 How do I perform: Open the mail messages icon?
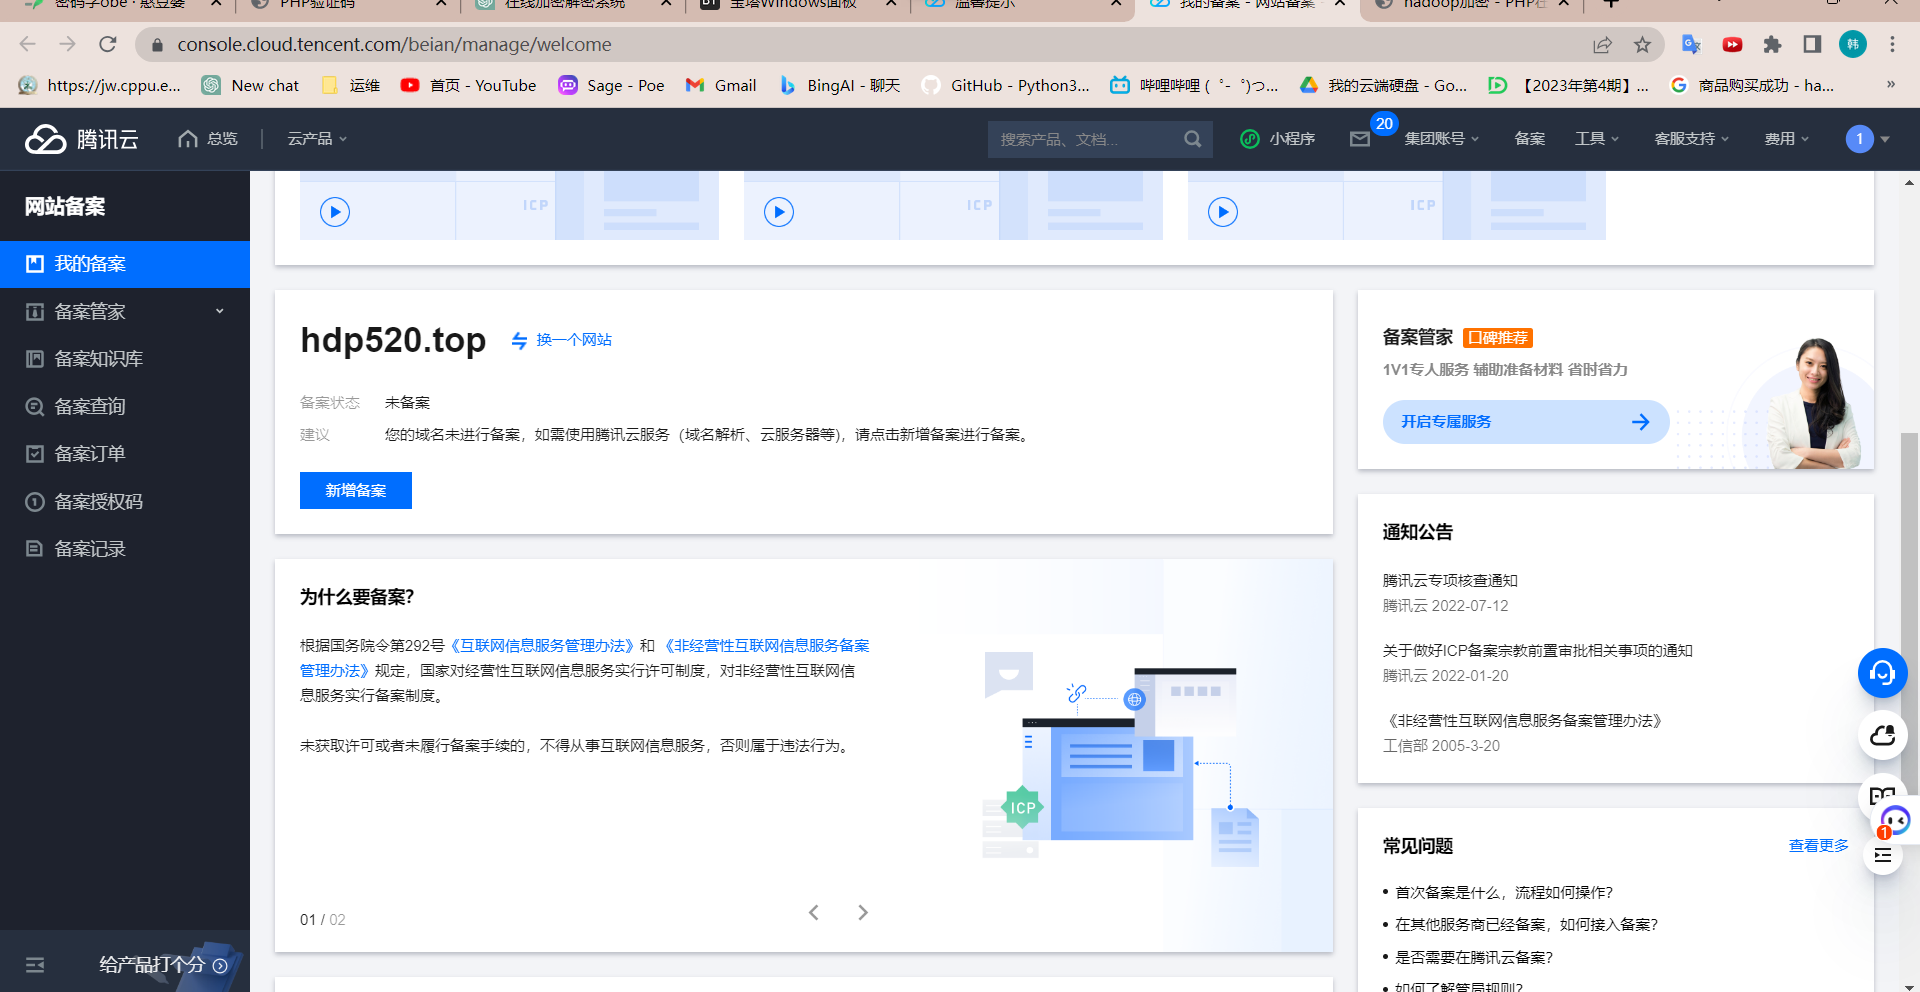tap(1360, 139)
